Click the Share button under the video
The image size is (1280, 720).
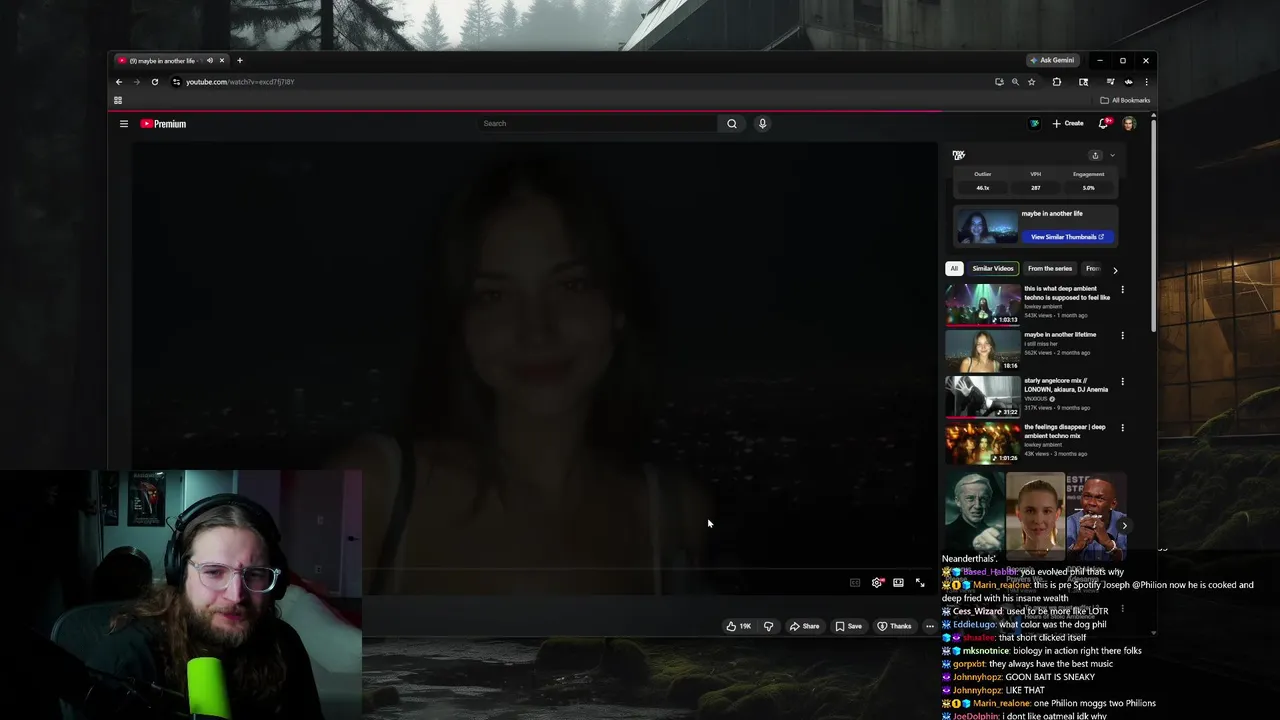pos(804,626)
